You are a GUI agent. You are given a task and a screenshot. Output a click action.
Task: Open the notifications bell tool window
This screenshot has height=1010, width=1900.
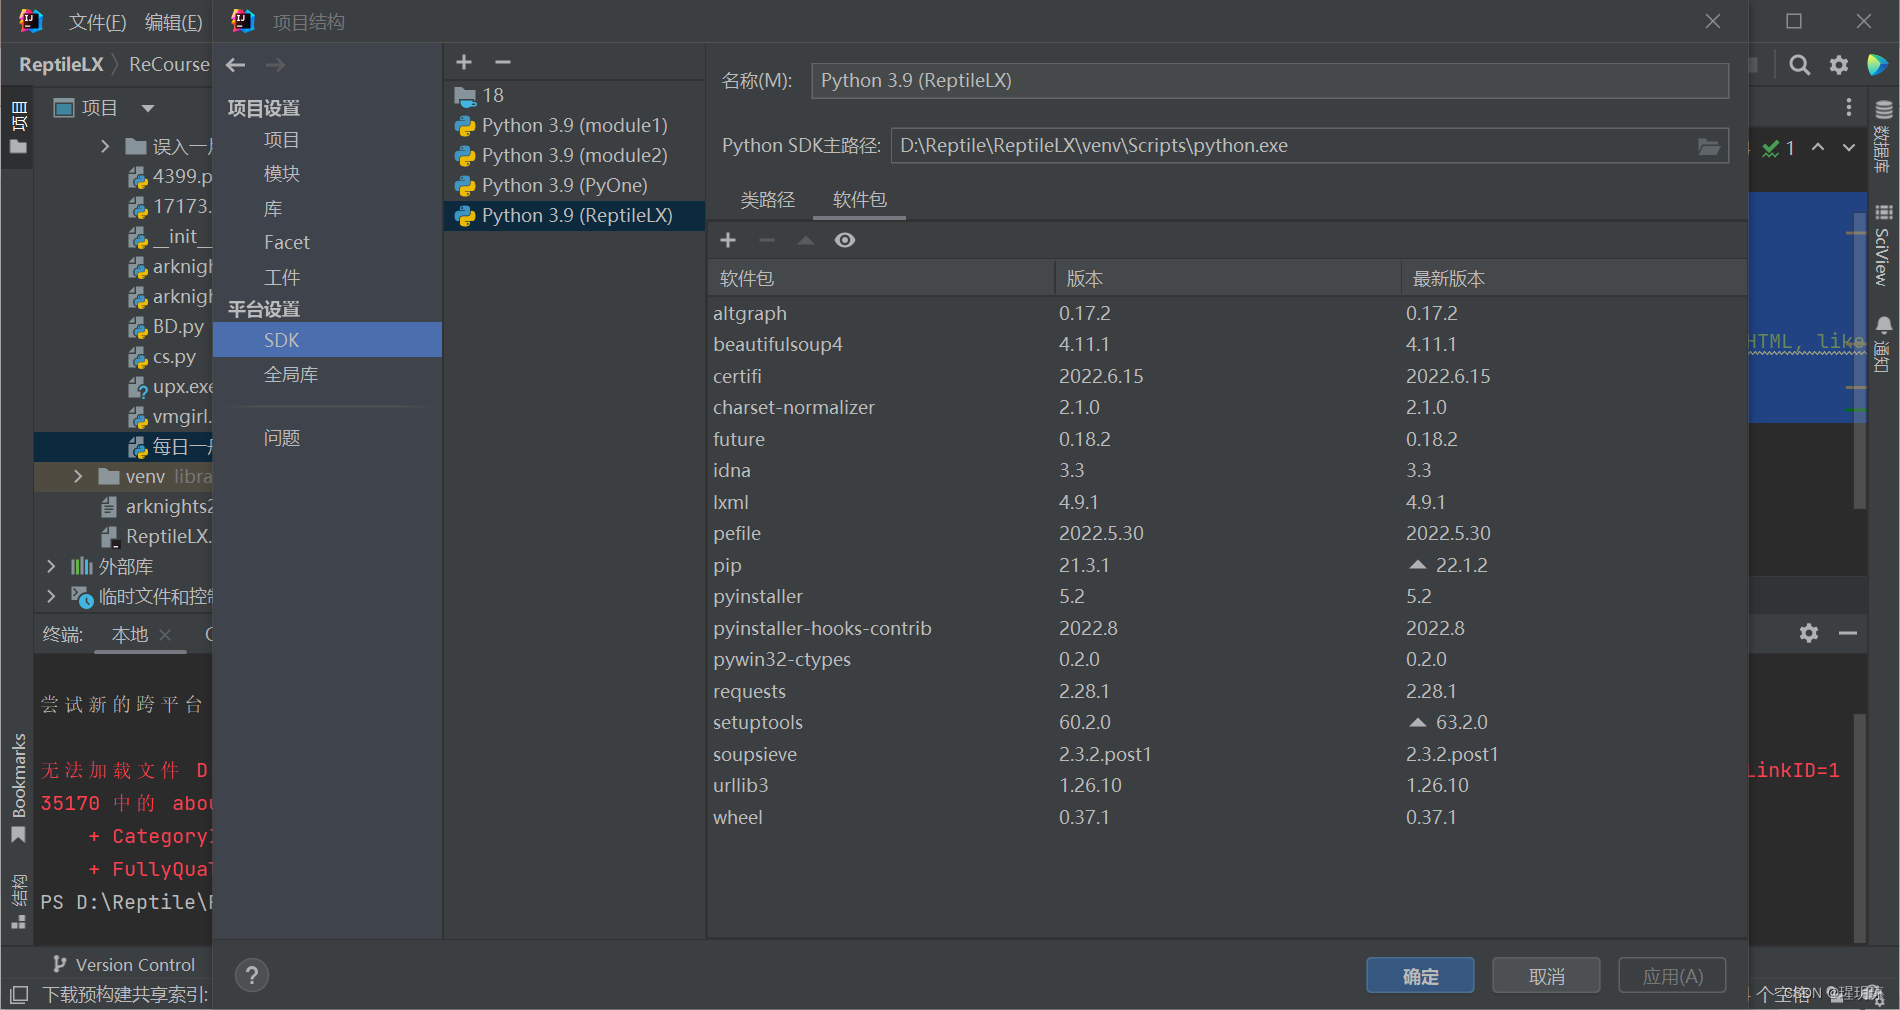coord(1884,344)
